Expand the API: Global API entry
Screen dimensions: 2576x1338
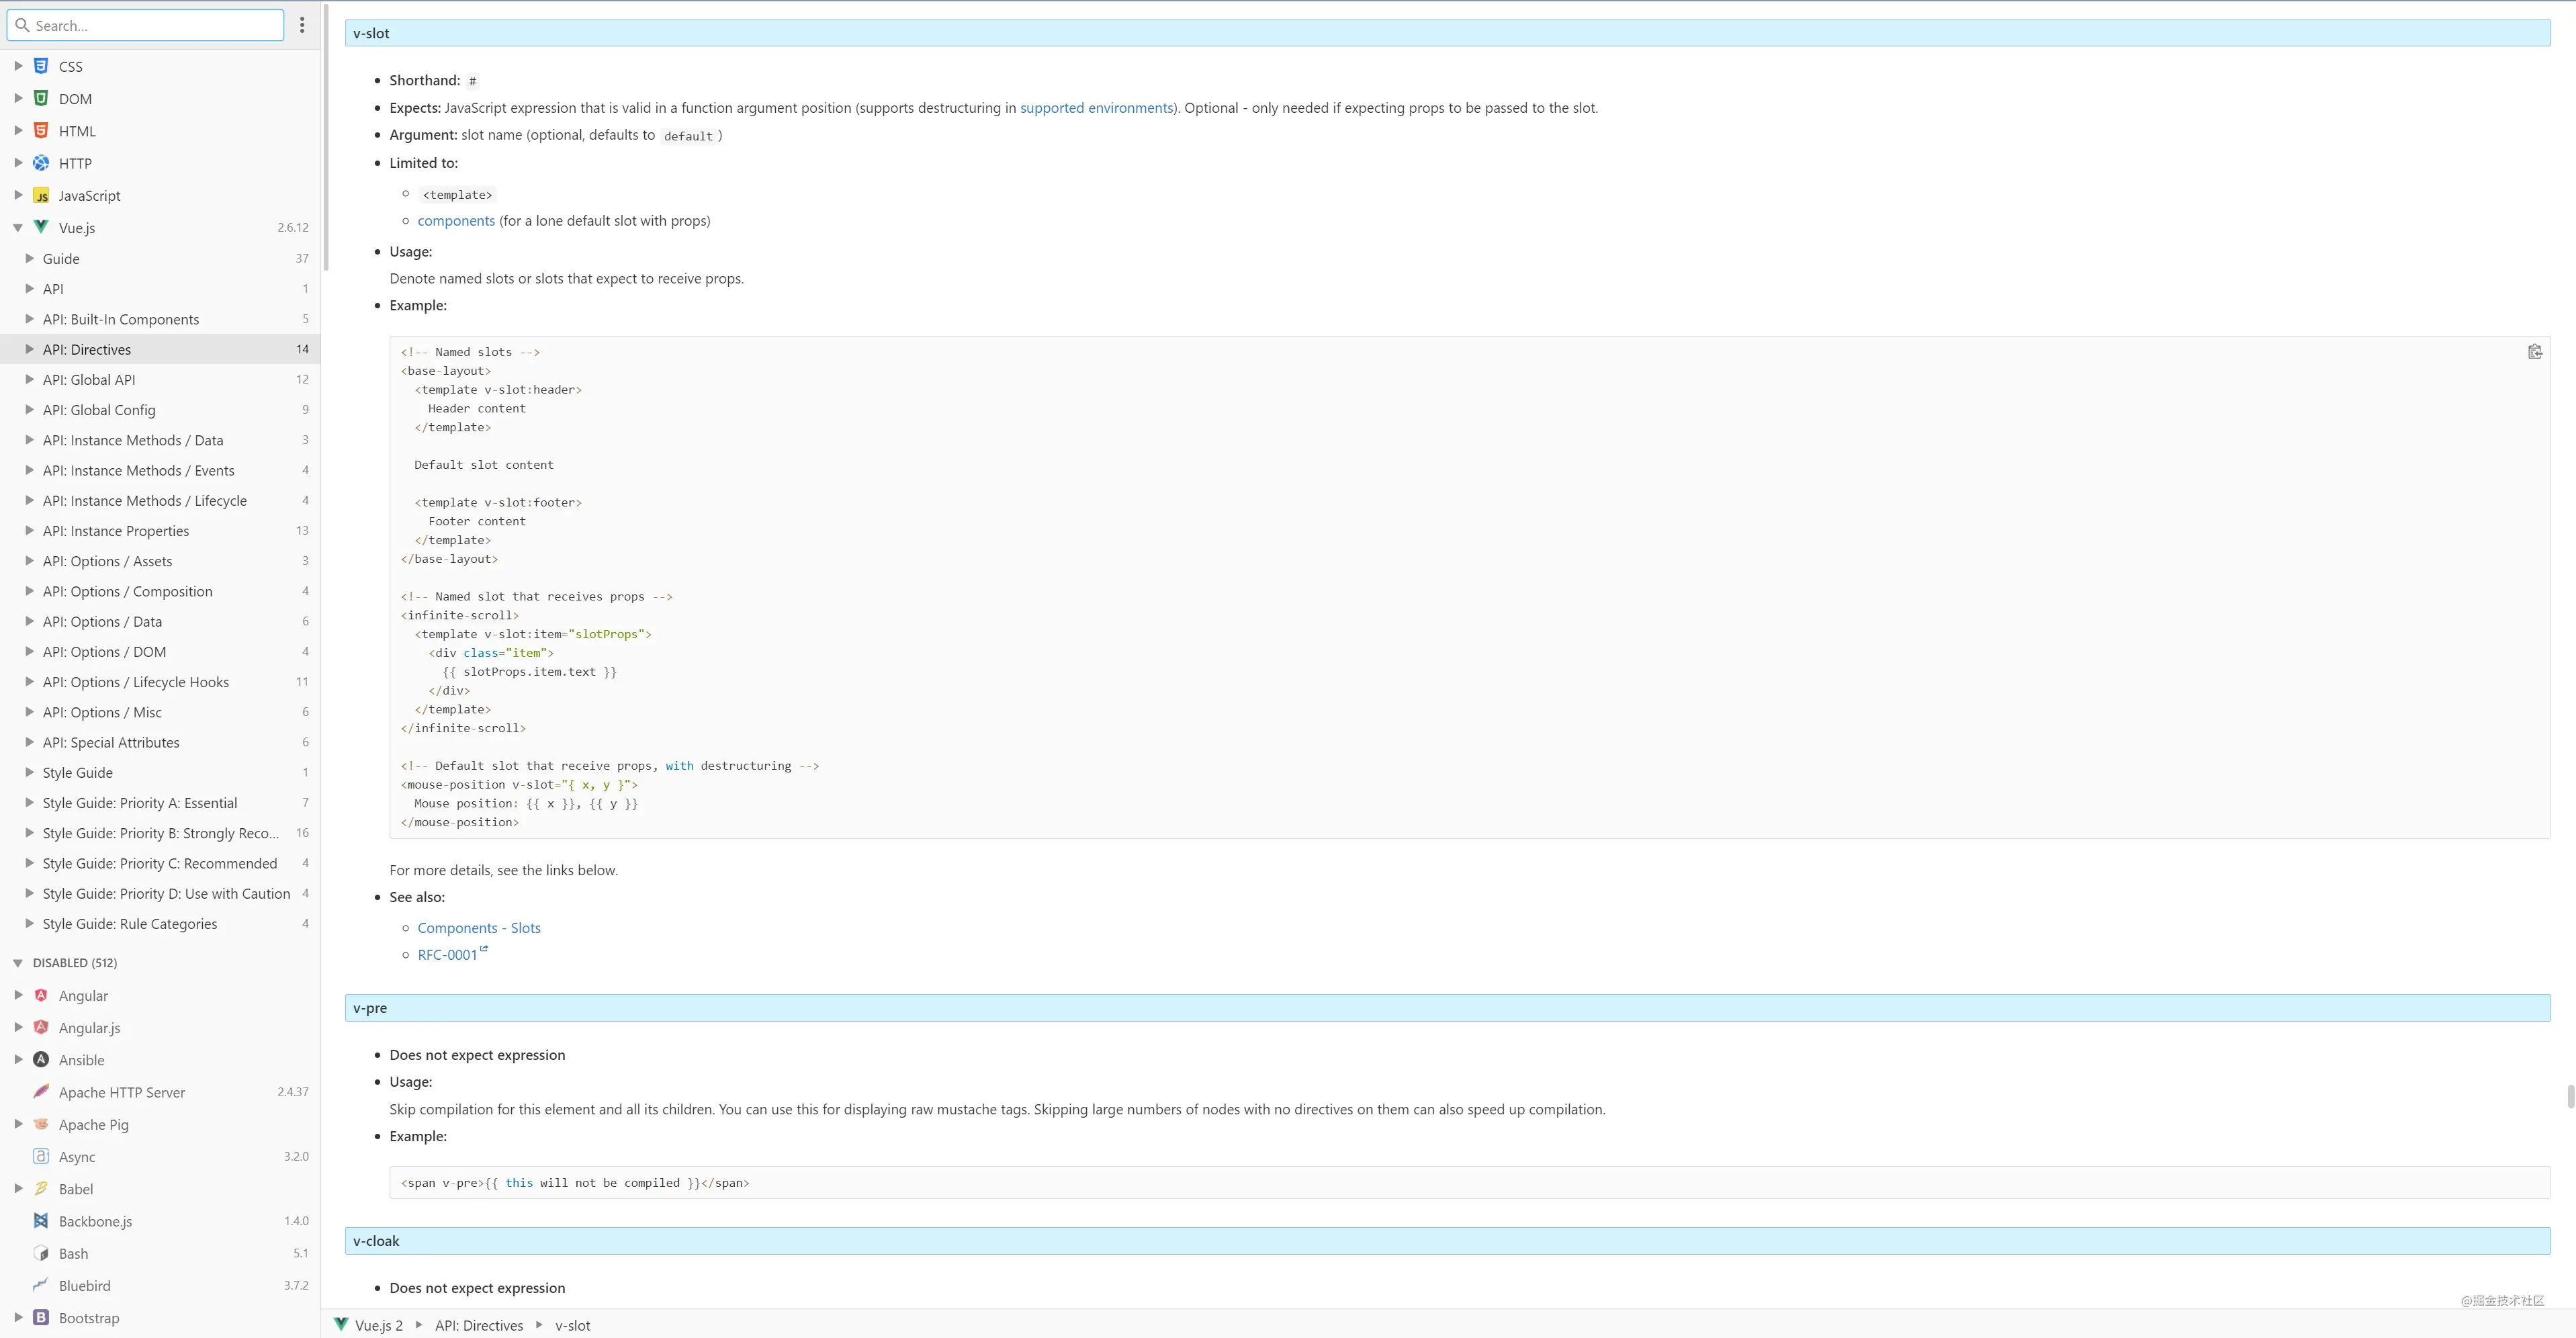pos(29,380)
